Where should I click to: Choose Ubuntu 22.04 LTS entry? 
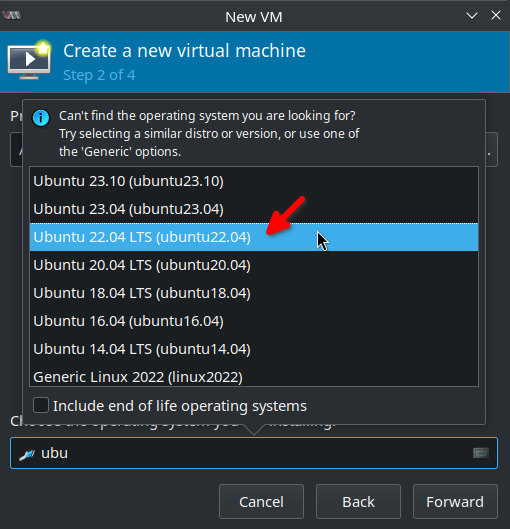click(x=254, y=237)
